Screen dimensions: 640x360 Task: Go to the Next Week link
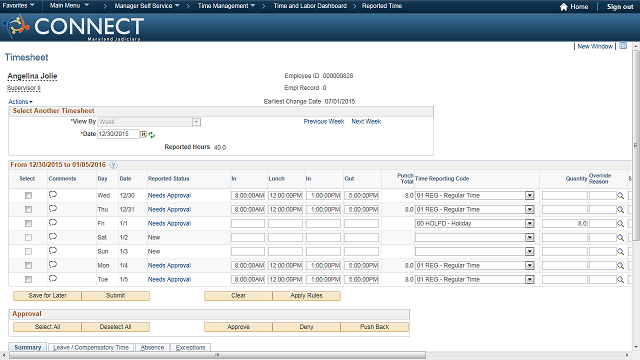click(366, 122)
